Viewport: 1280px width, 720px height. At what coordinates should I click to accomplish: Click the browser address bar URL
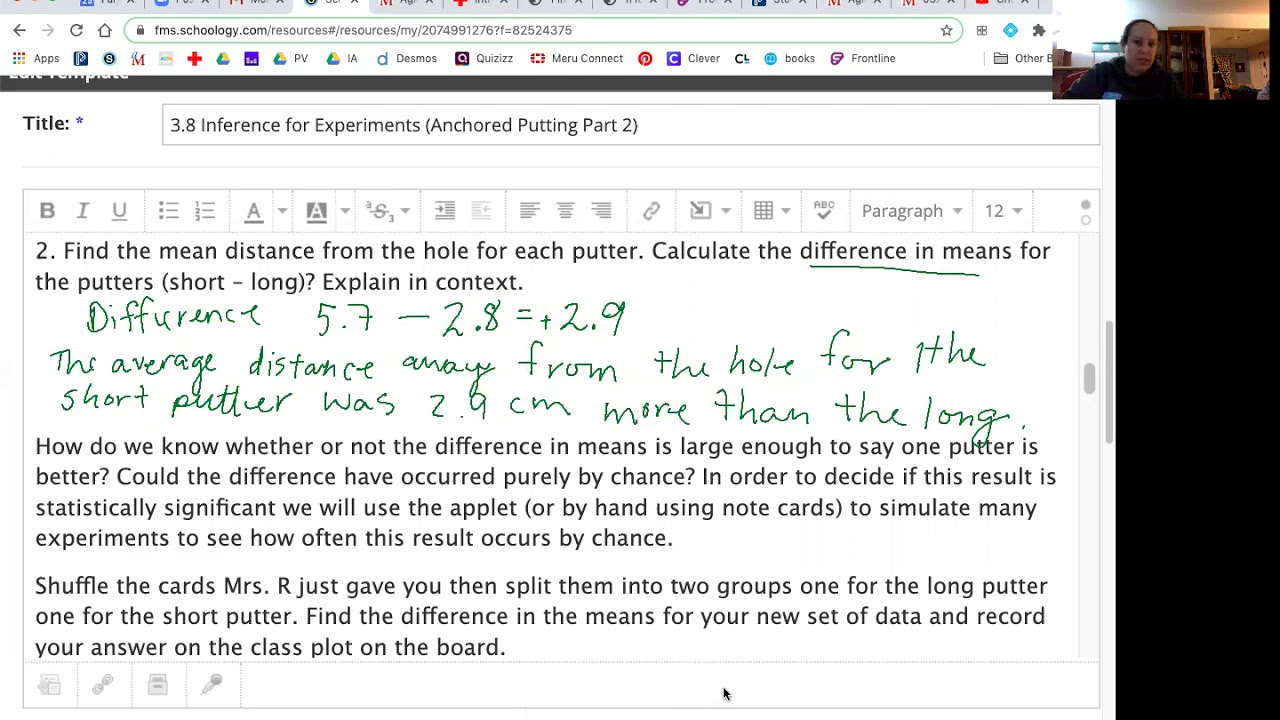363,31
